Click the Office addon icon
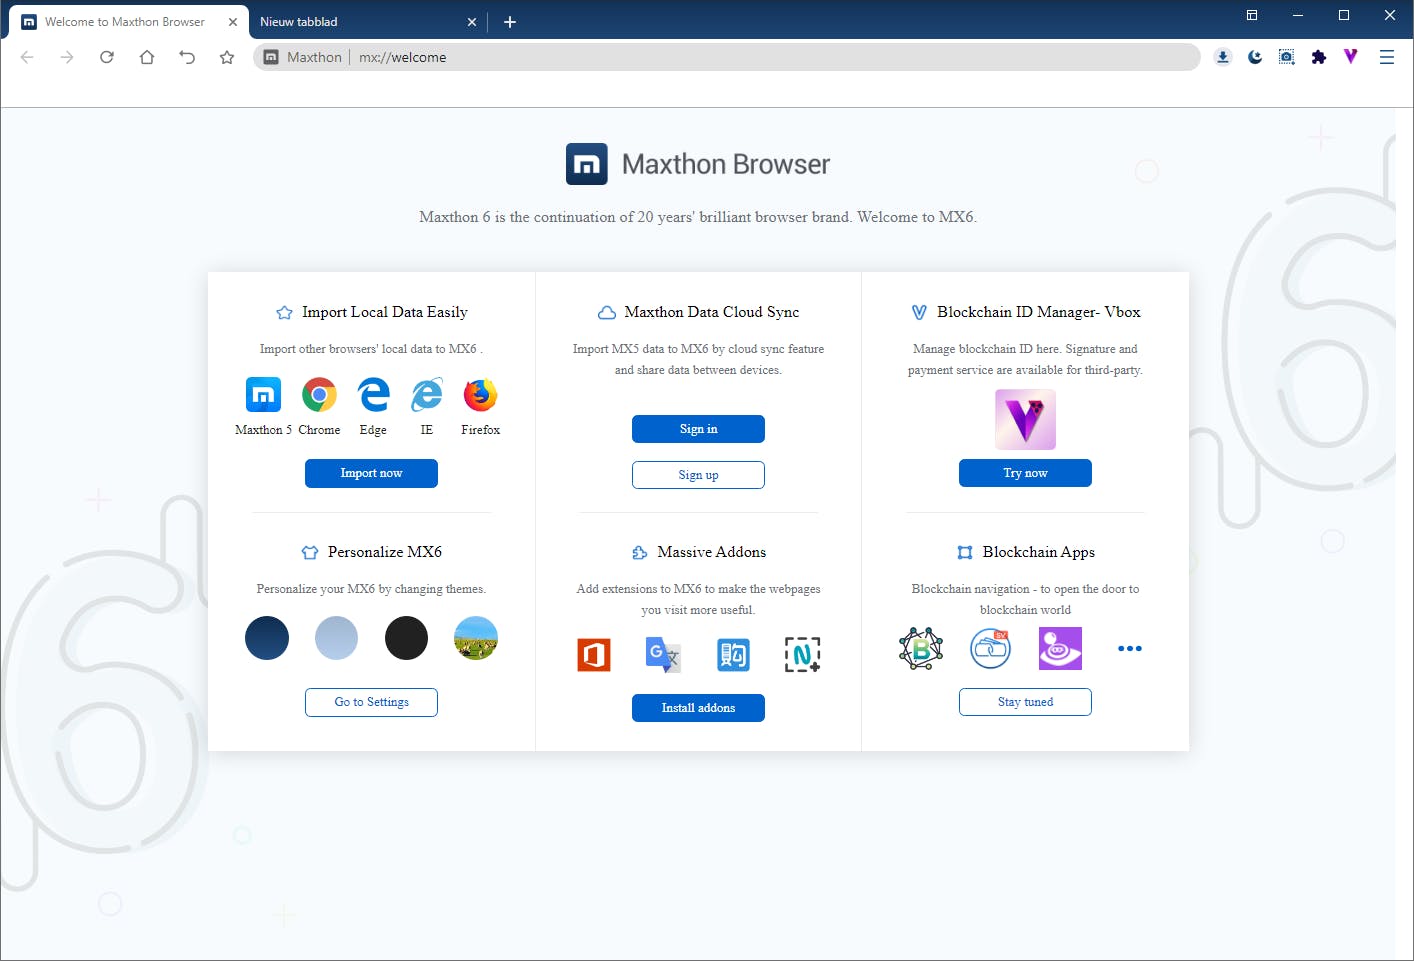Viewport: 1414px width, 961px height. pyautogui.click(x=594, y=655)
